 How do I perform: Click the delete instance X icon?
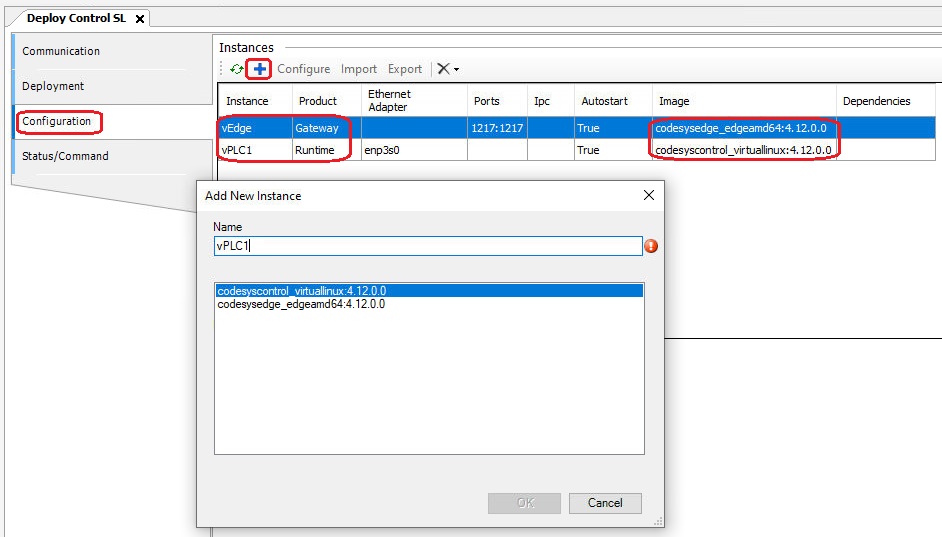(x=443, y=68)
